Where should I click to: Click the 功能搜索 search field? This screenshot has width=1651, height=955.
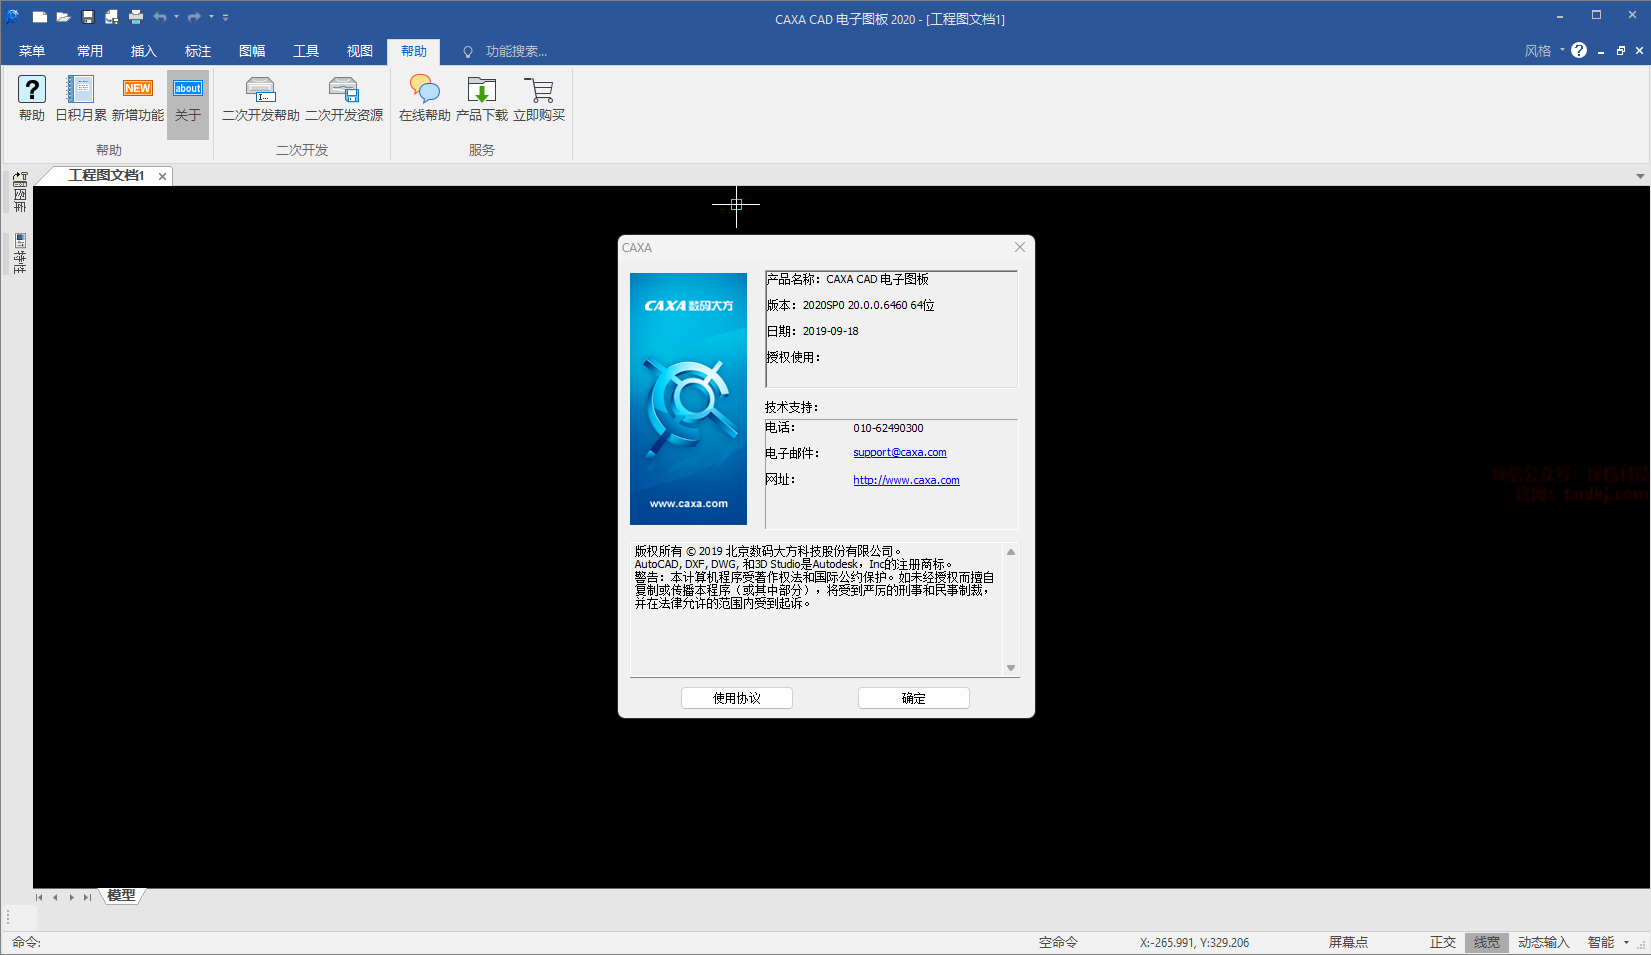pos(516,51)
